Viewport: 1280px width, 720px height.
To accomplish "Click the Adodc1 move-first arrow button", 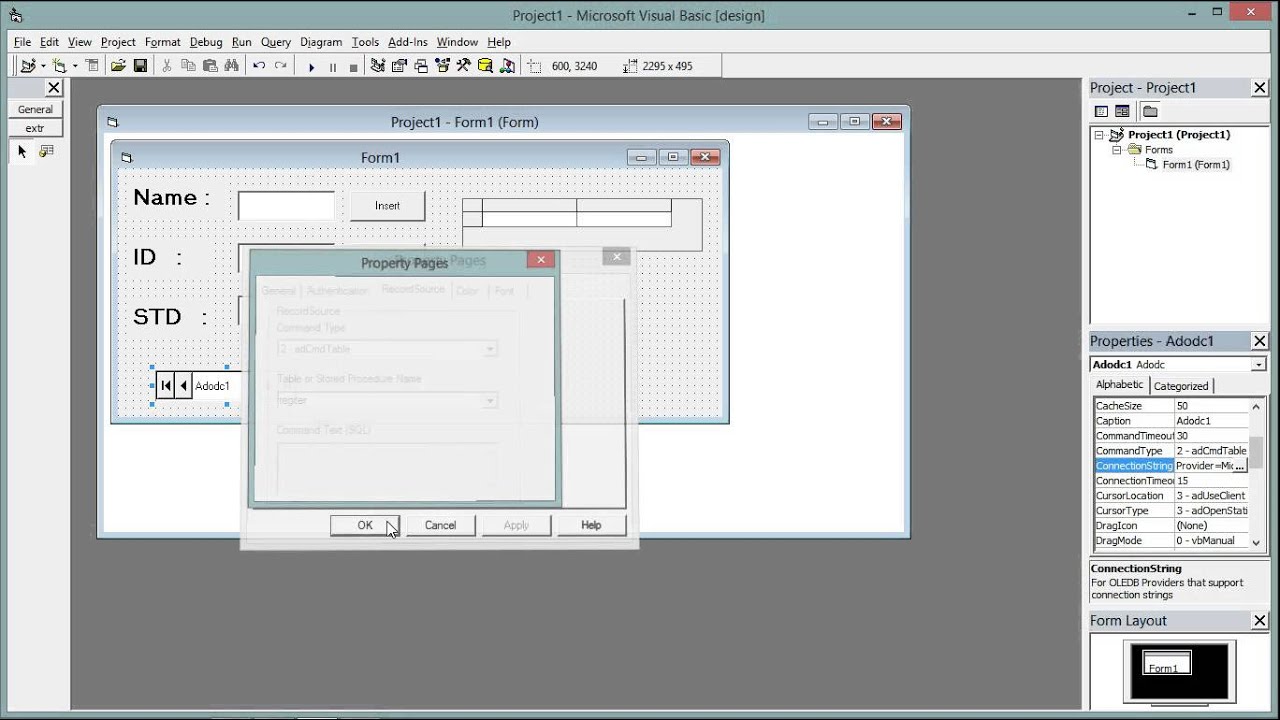I will (166, 386).
